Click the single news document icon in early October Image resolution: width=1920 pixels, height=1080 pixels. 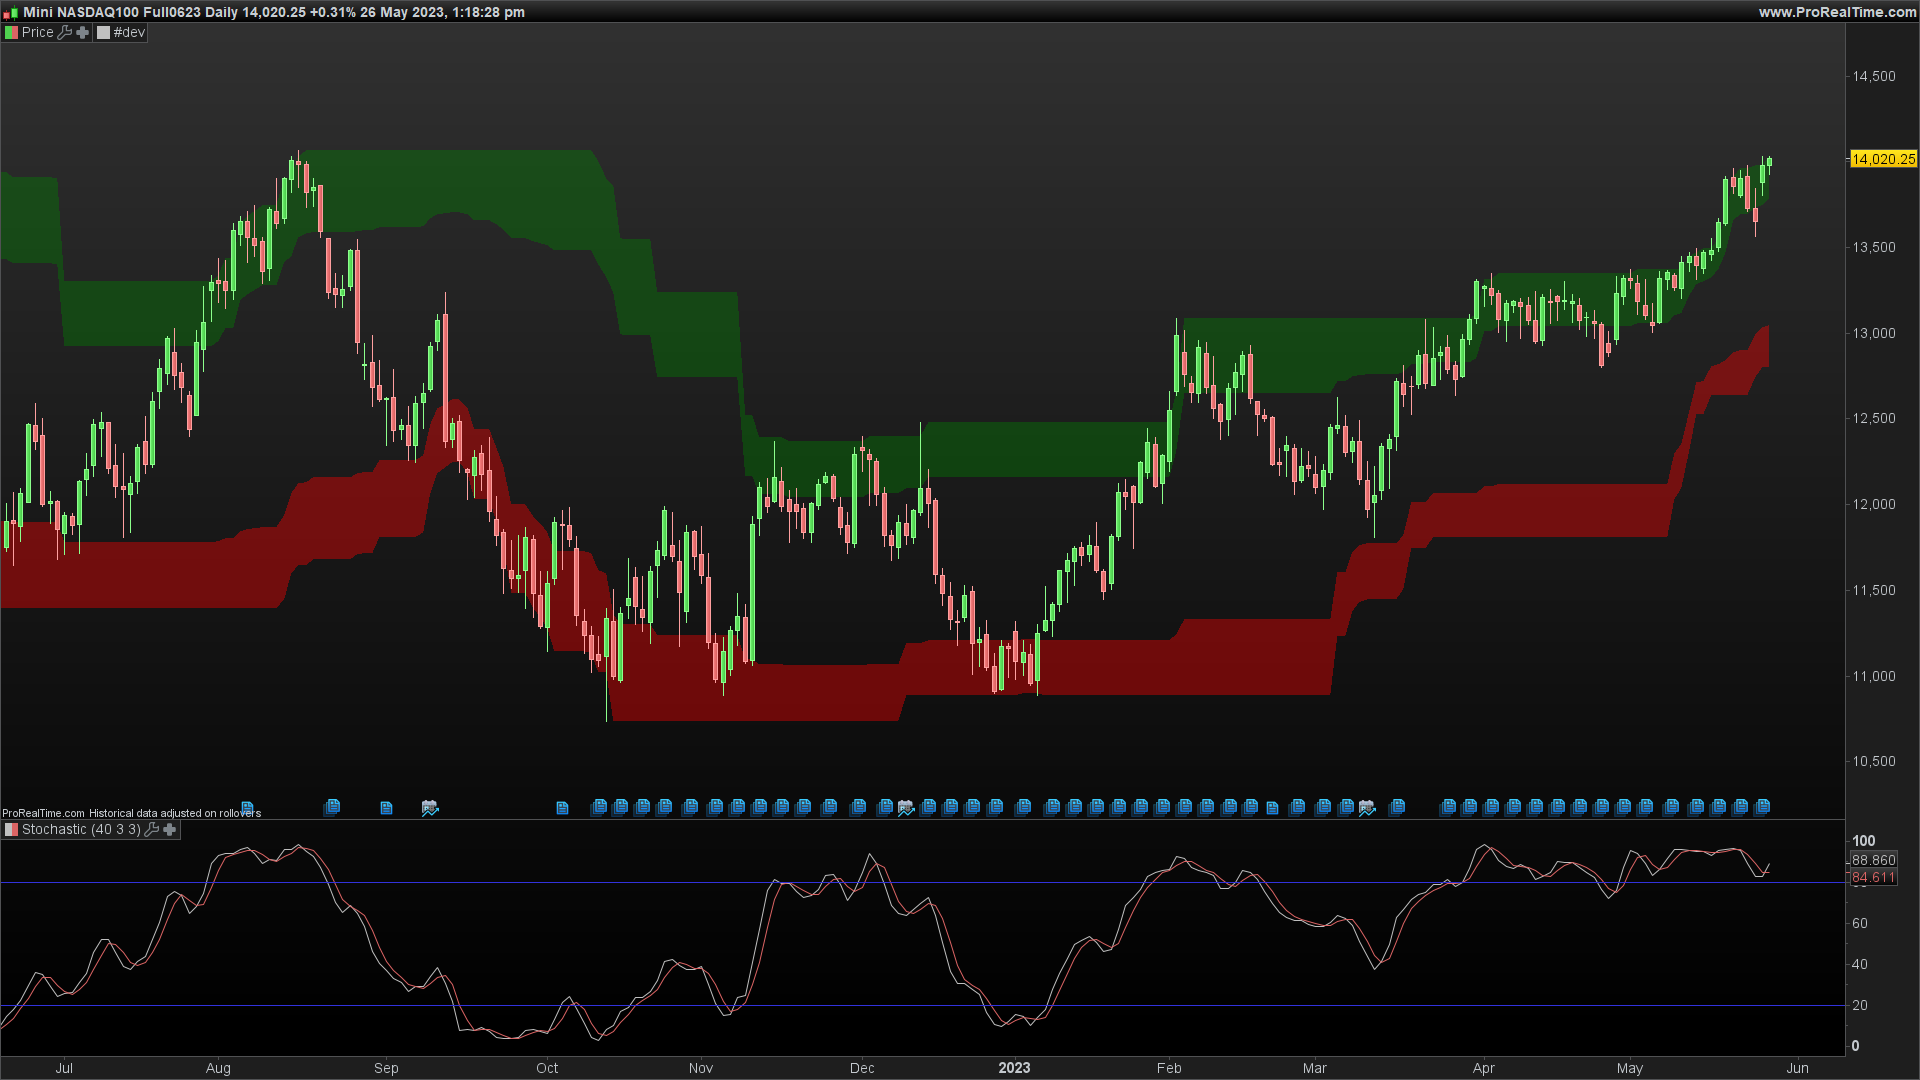point(562,808)
